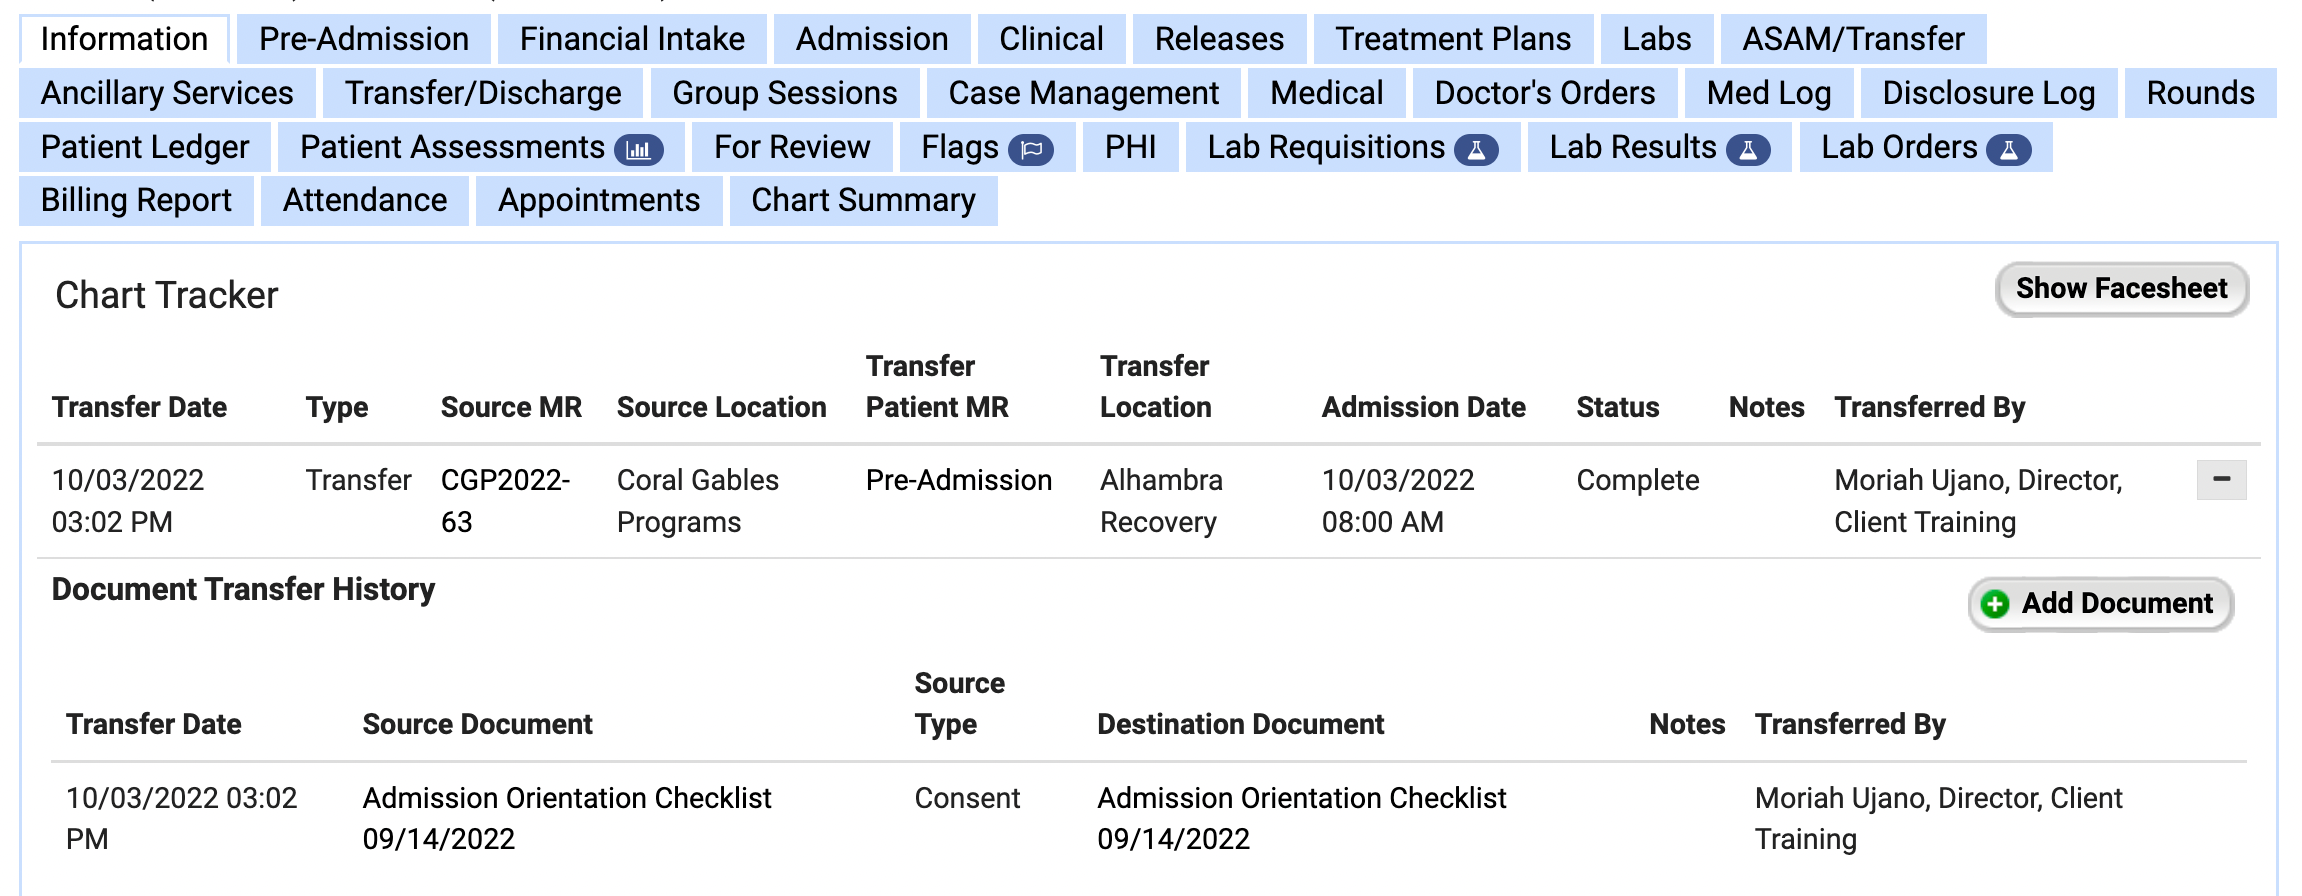
Task: Select the PHI tab
Action: click(x=1130, y=148)
